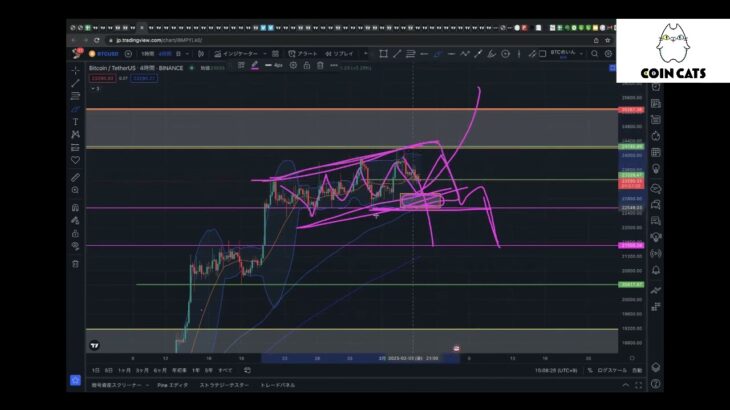The image size is (730, 410).
Task: Set date range to すべて
Action: [225, 370]
